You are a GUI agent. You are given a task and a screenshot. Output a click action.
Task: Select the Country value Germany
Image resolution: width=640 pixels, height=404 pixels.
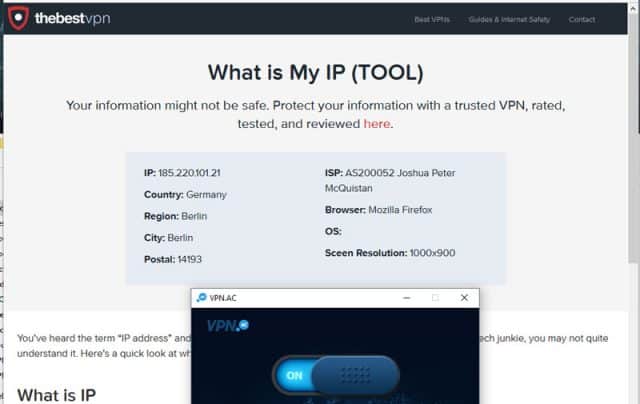pos(206,195)
